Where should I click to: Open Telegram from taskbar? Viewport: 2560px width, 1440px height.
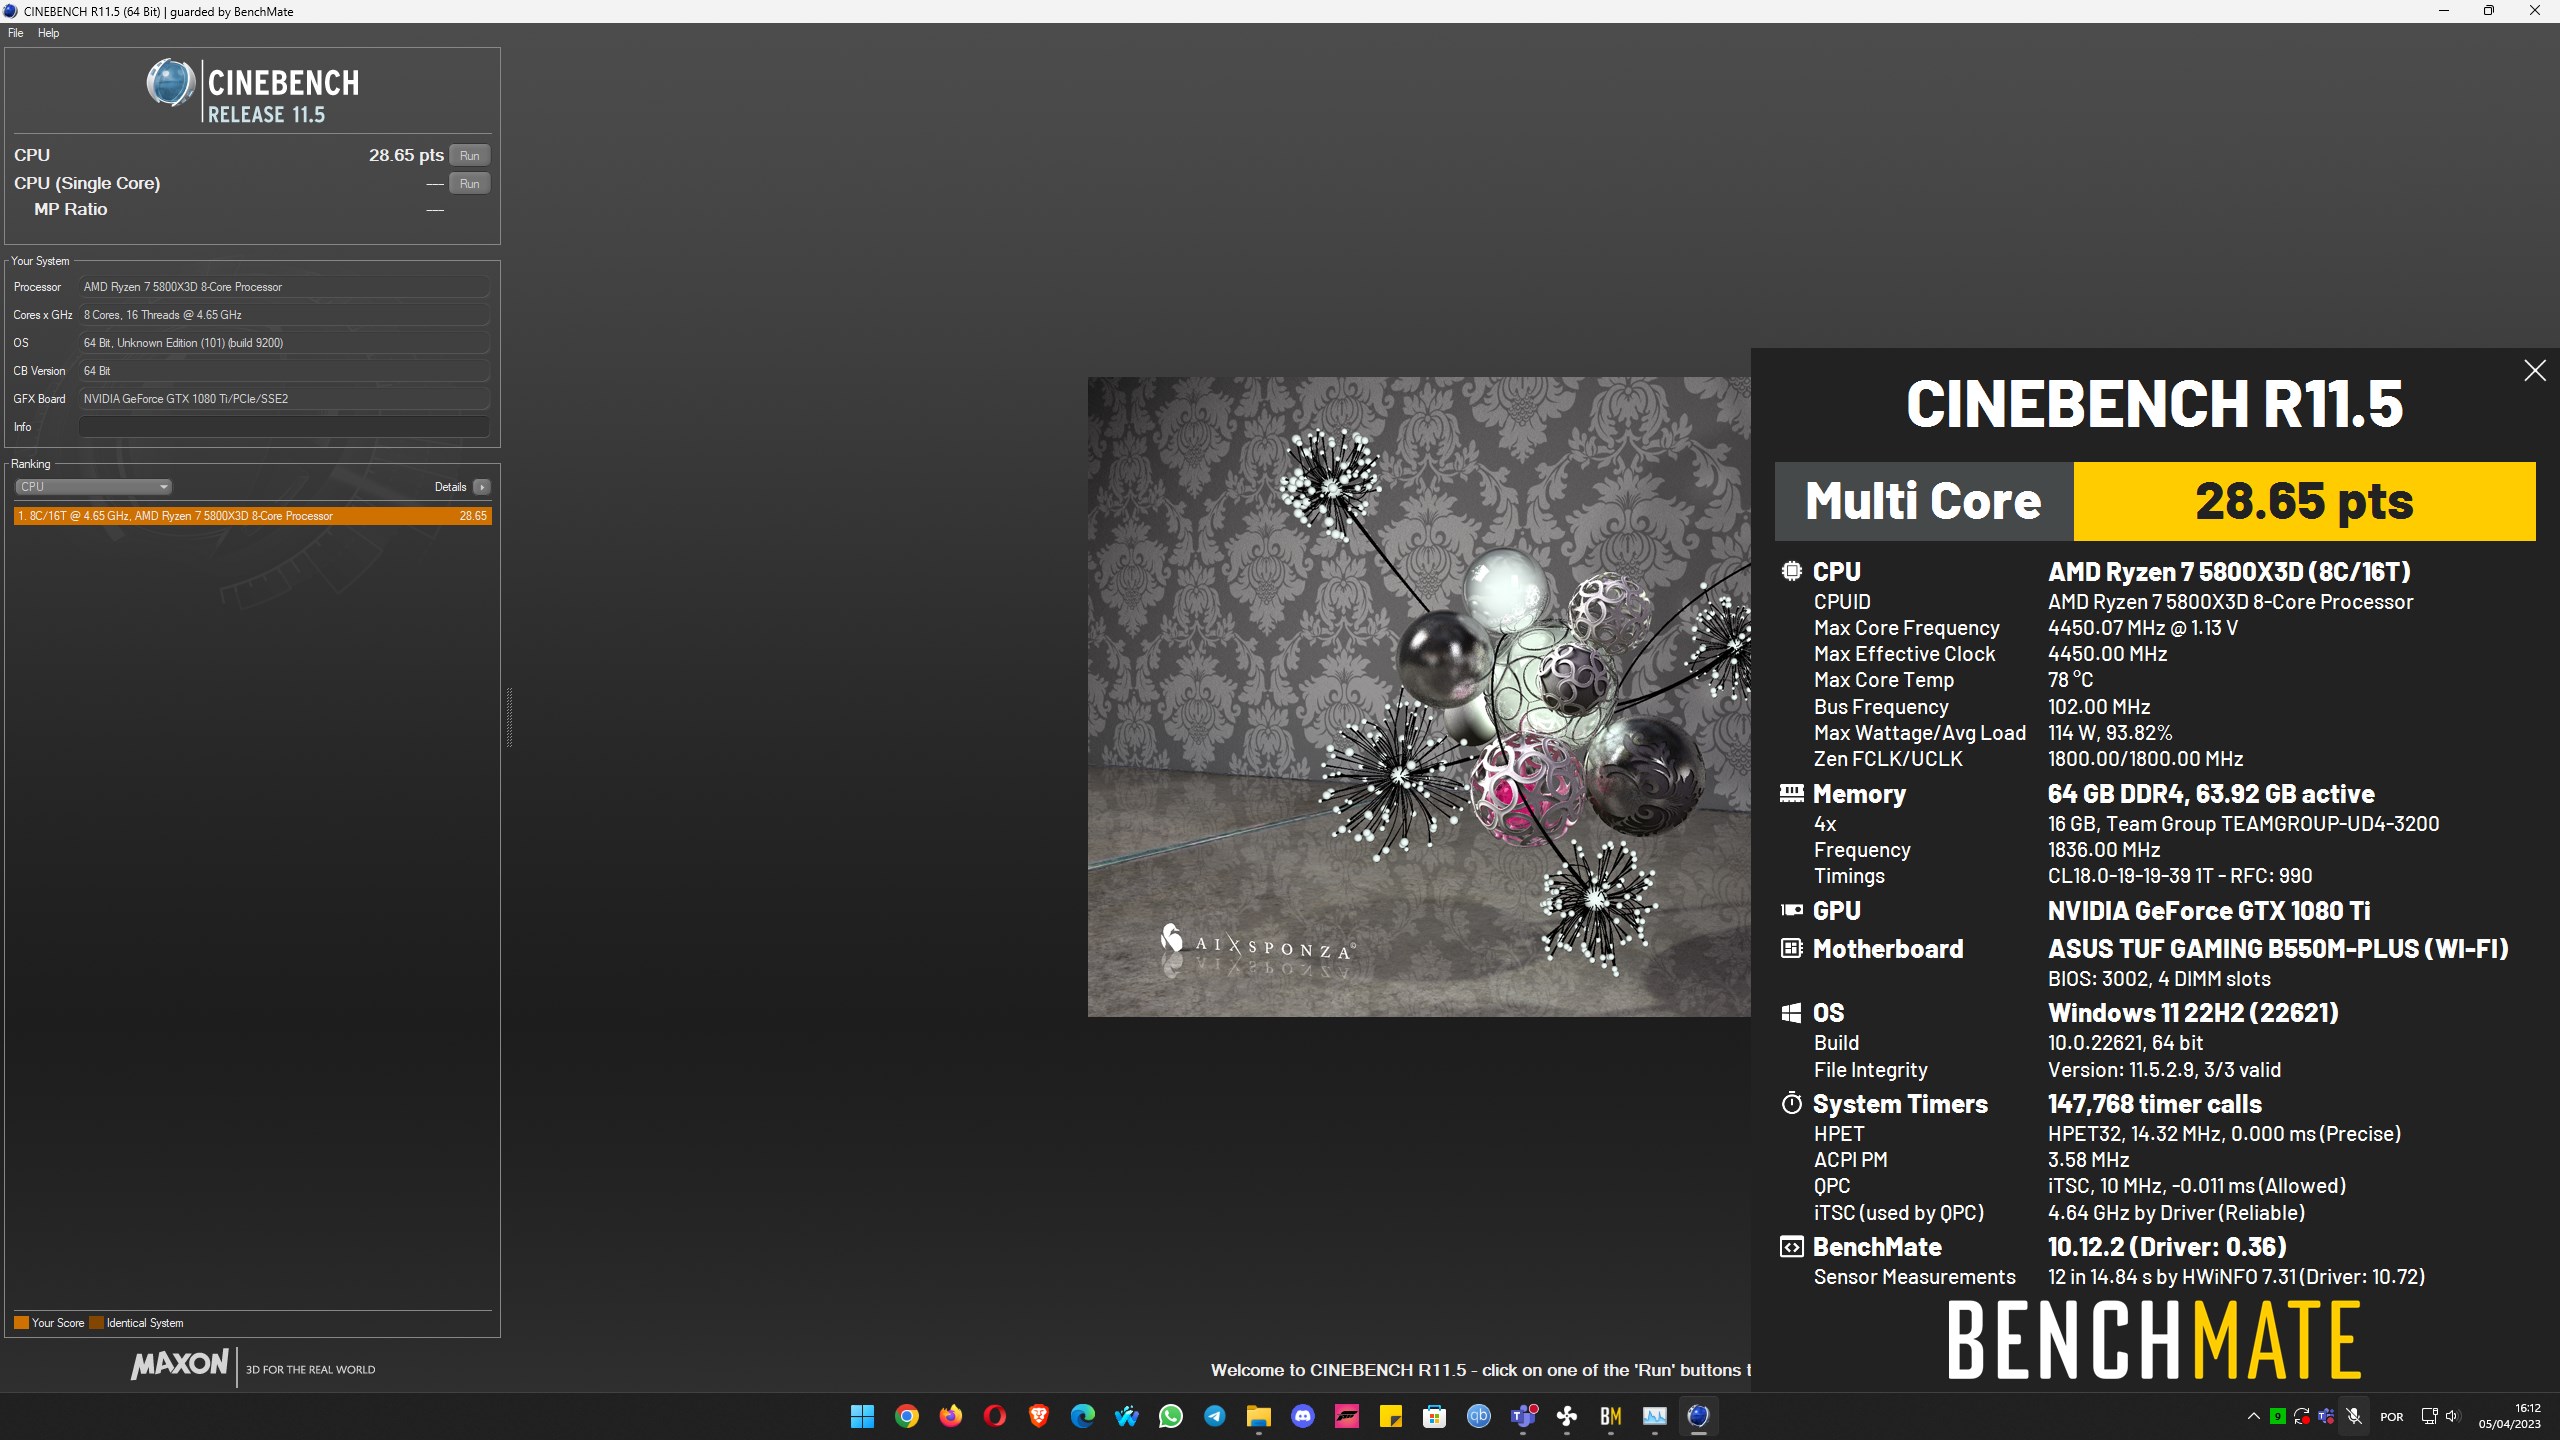point(1214,1416)
